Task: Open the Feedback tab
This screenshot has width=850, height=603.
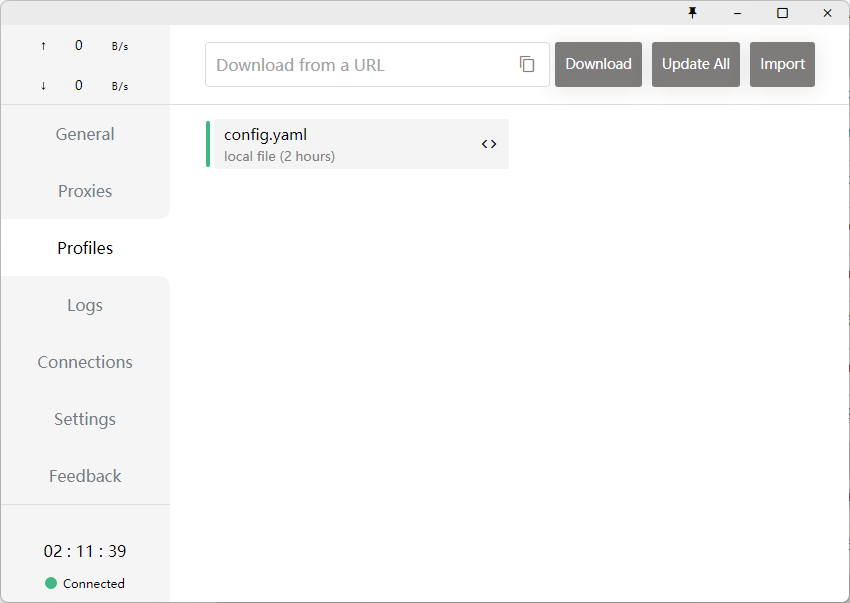Action: click(85, 476)
